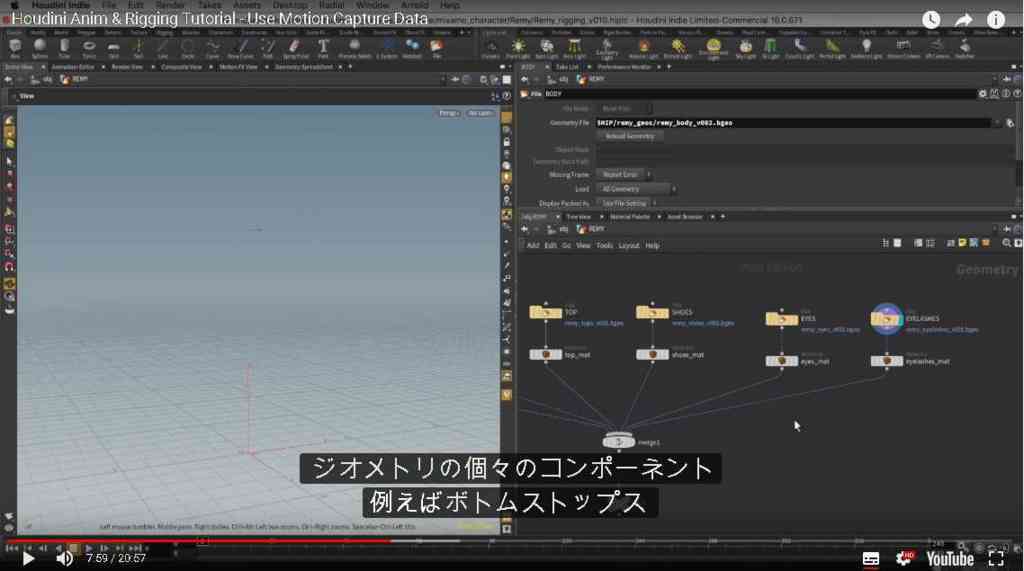Select the top_mat material node
1024x571 pixels.
(546, 355)
